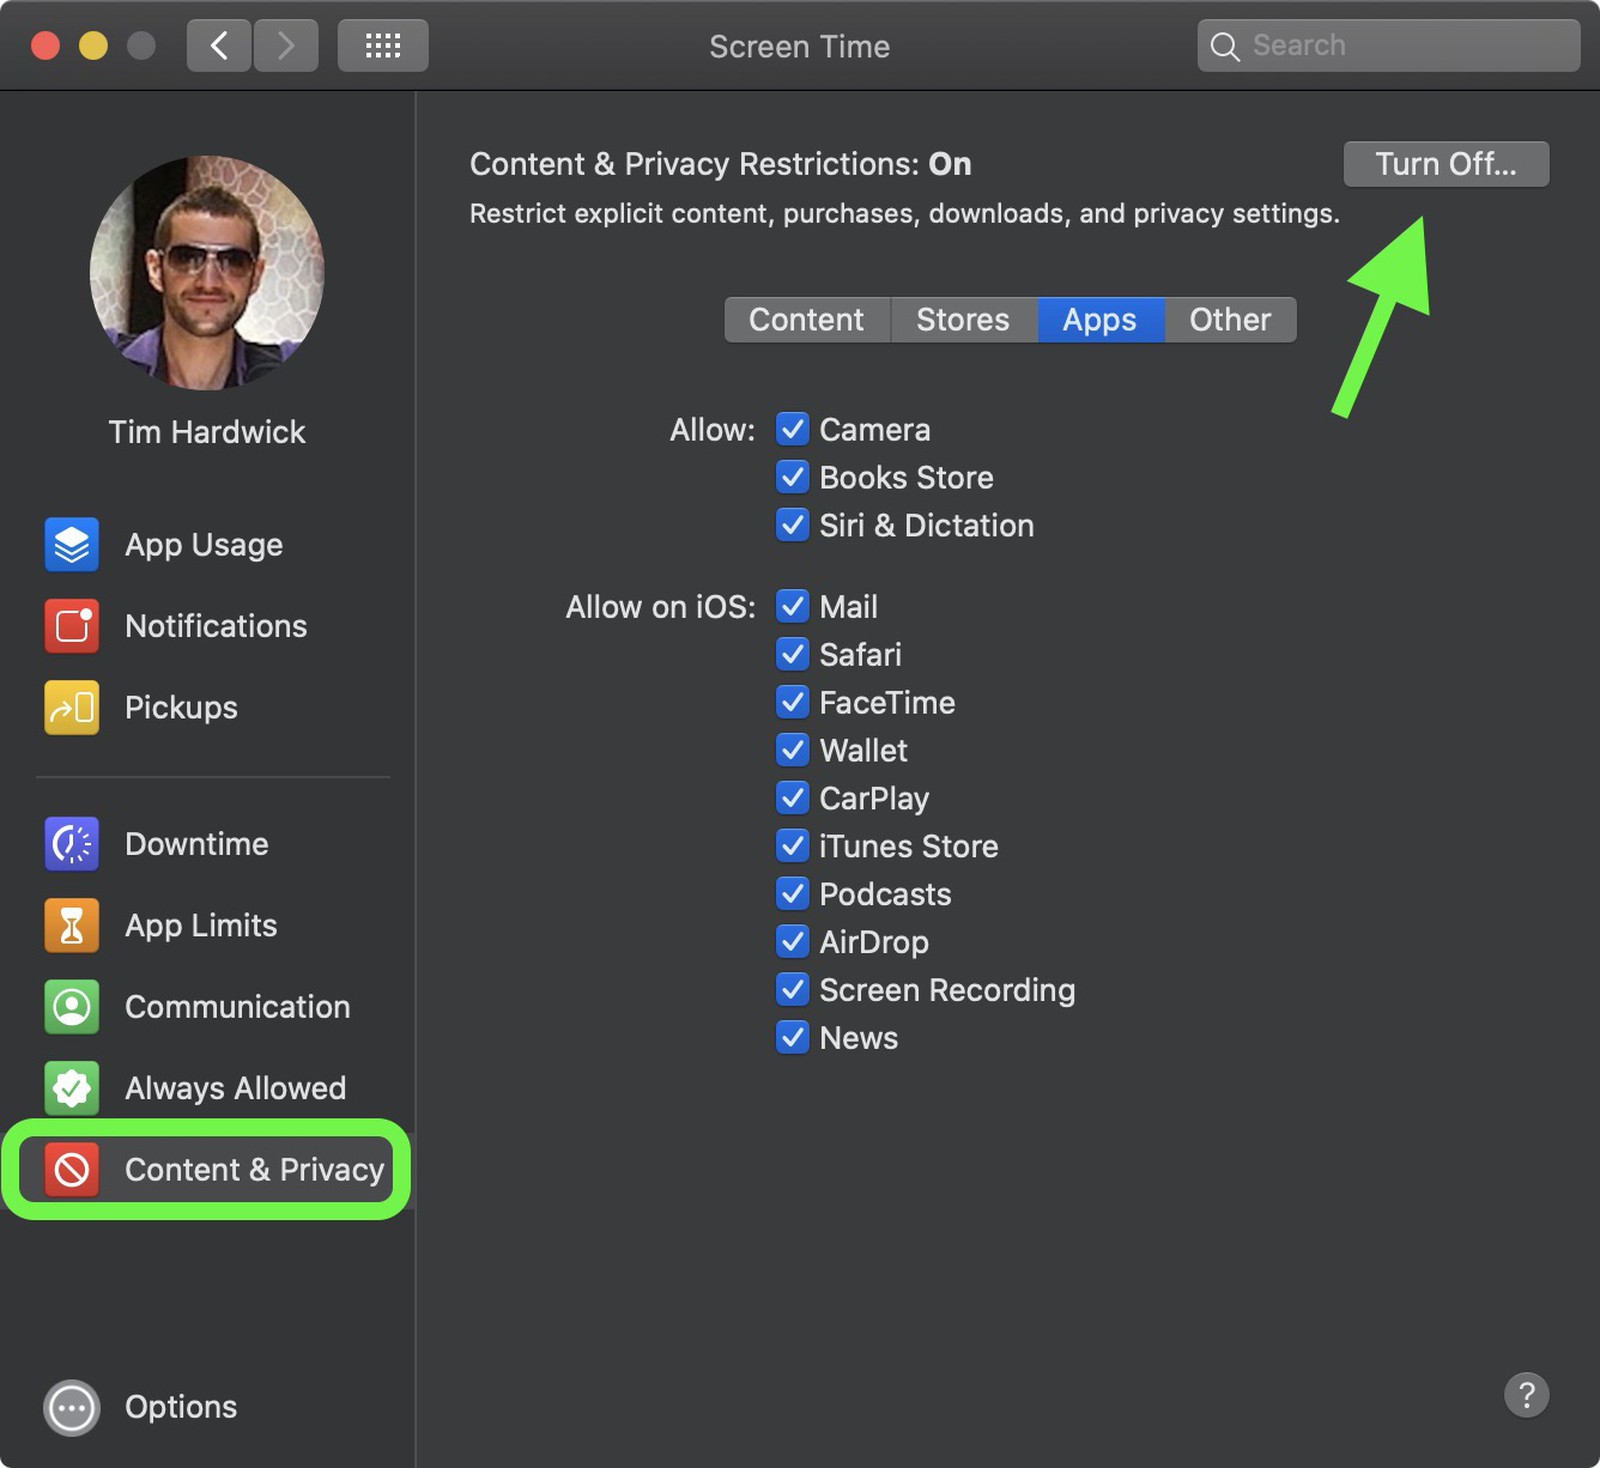Select the Downtime settings icon

pos(71,843)
